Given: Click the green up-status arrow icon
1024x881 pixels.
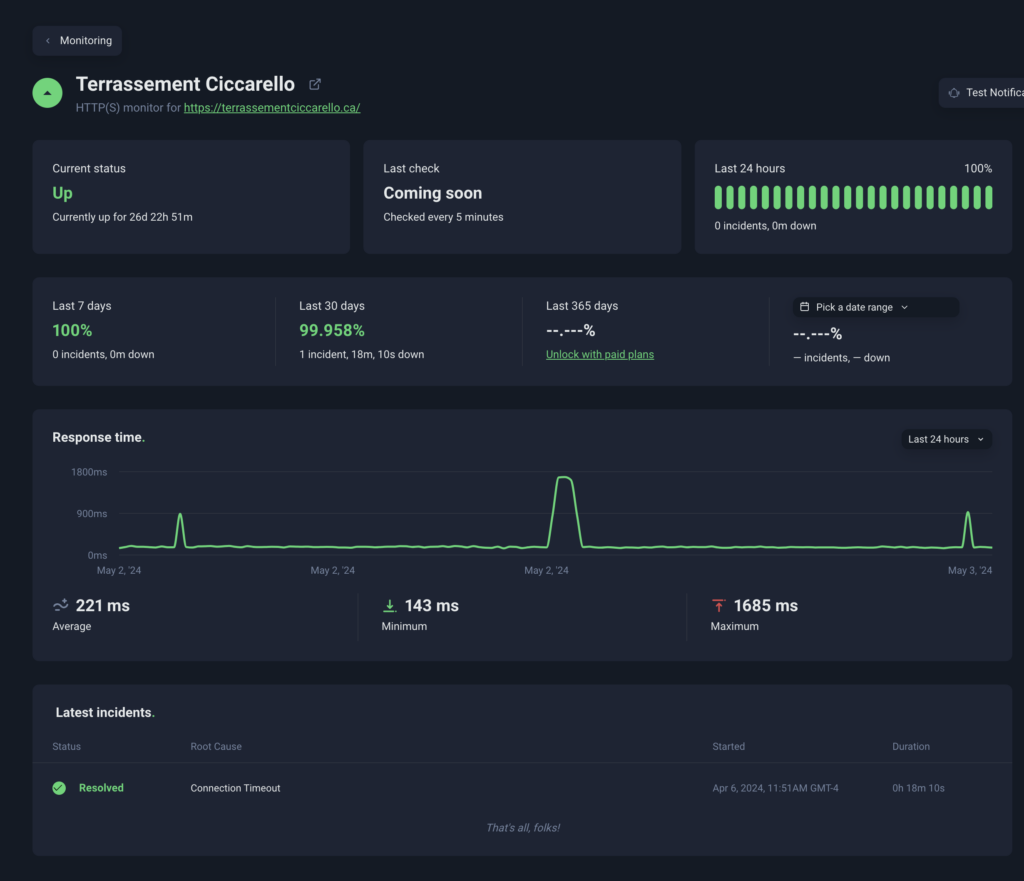Looking at the screenshot, I should [47, 93].
